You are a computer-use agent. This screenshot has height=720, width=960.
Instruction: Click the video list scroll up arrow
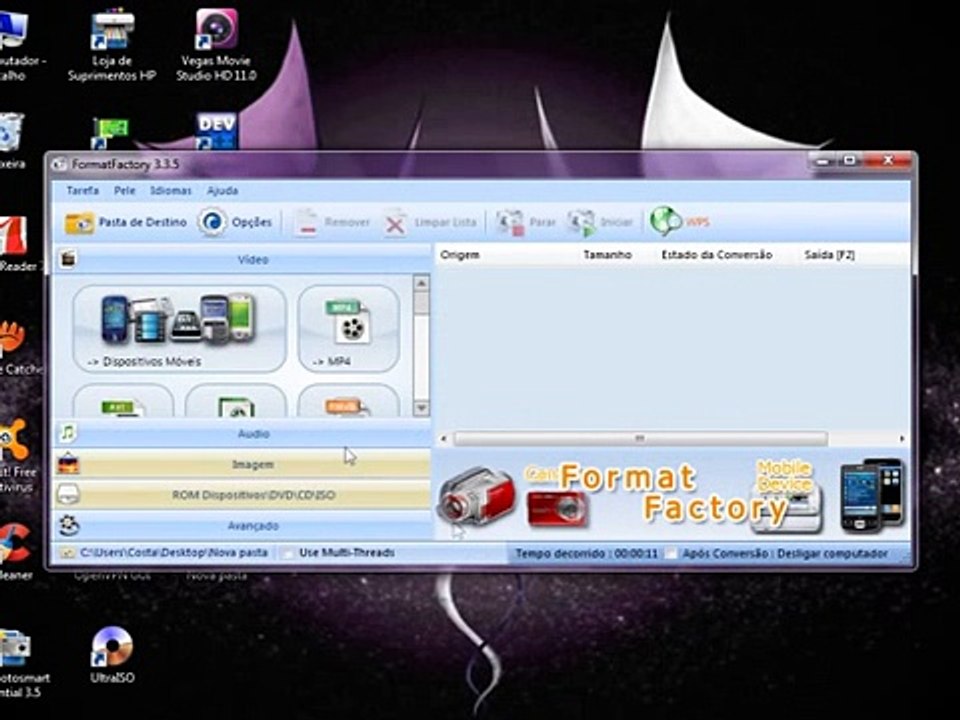pos(421,283)
